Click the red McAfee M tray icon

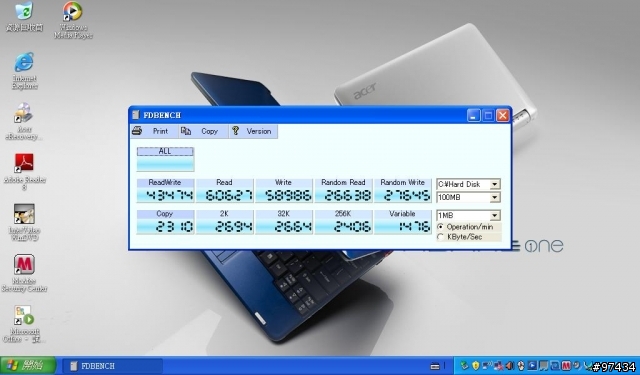pyautogui.click(x=566, y=366)
